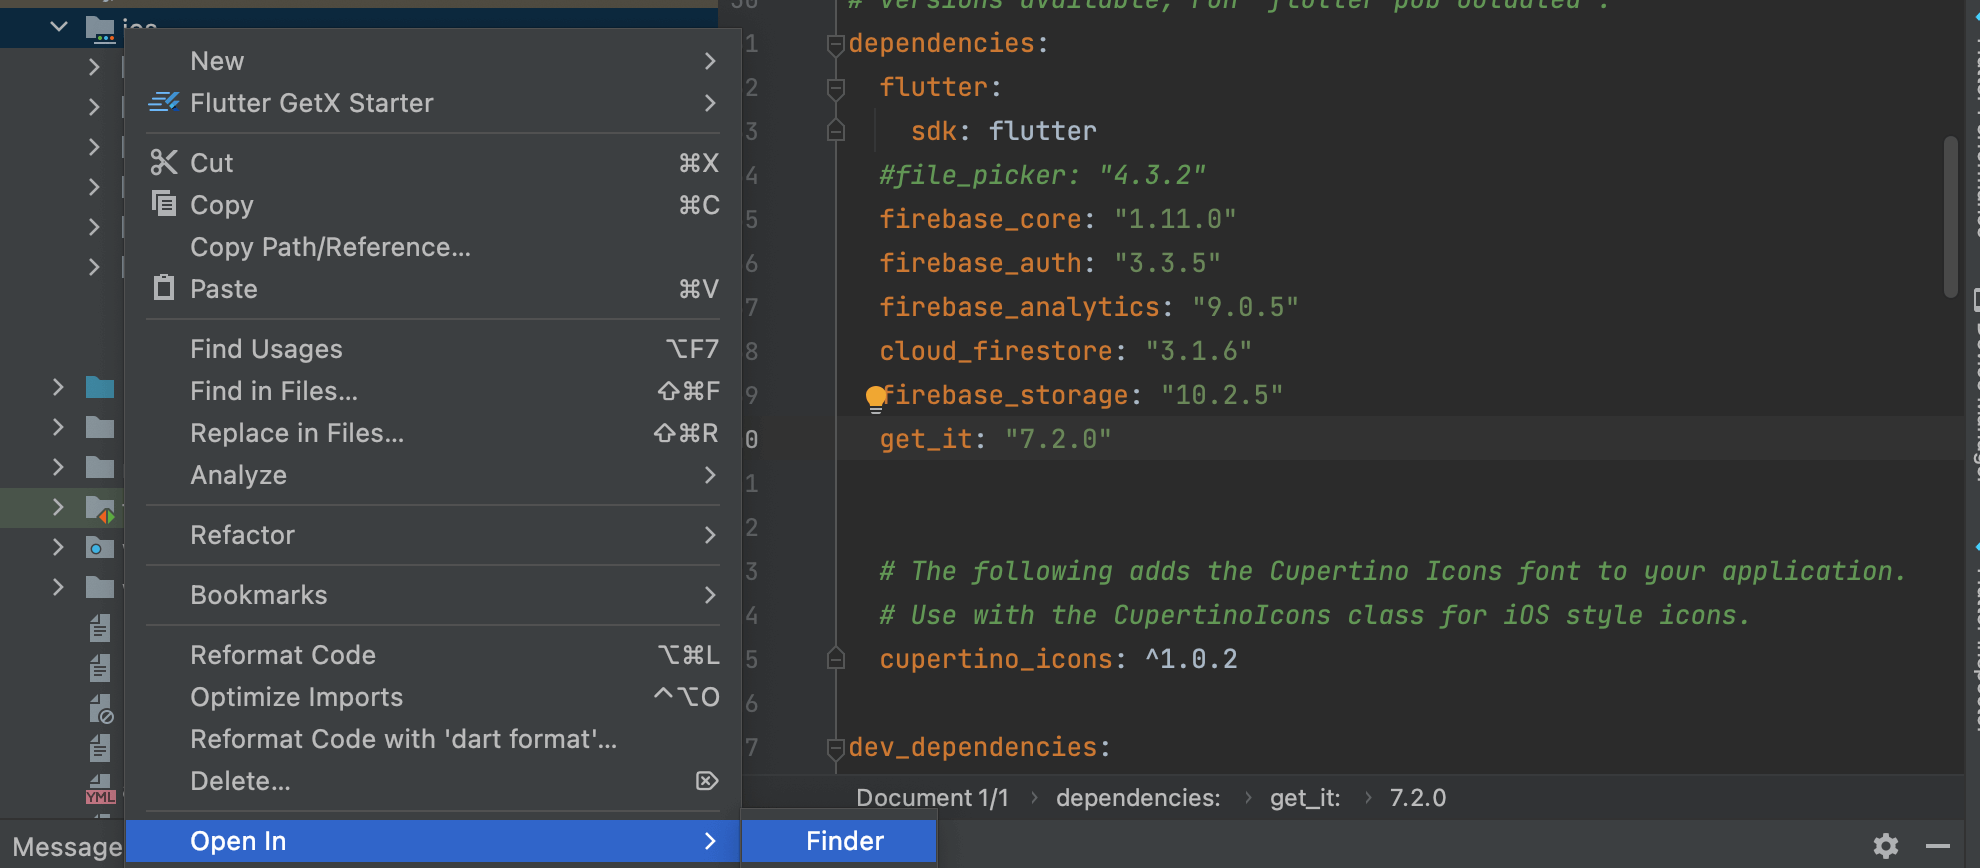Click the firebase_auth dependency line
The height and width of the screenshot is (868, 1980).
click(1049, 263)
